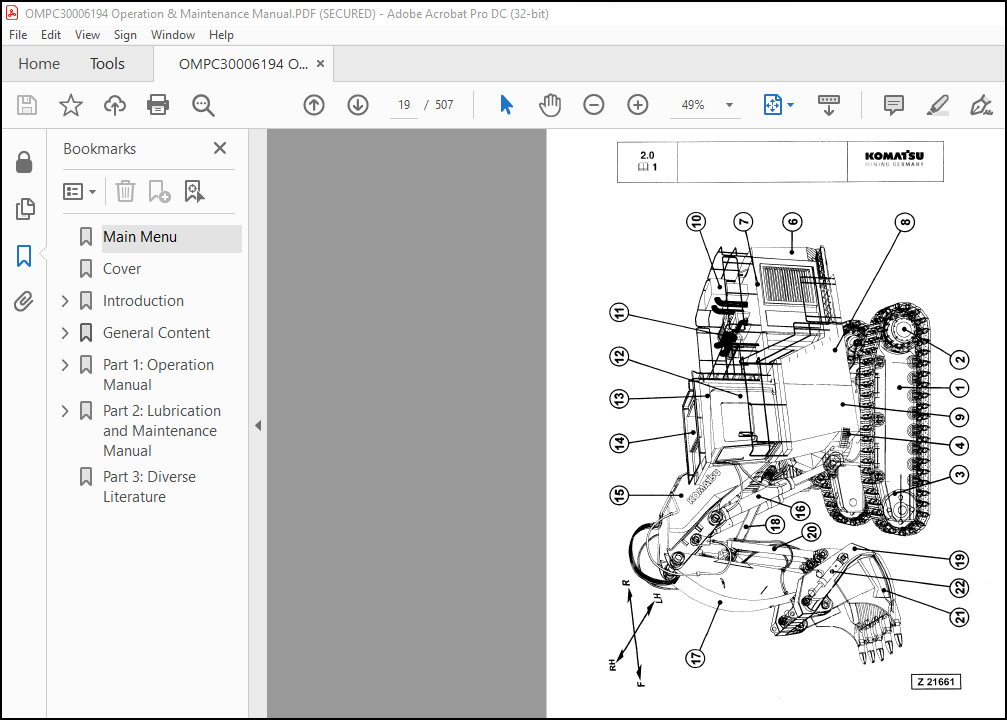1007x720 pixels.
Task: Open the fit page options dropdown arrow
Action: point(791,105)
